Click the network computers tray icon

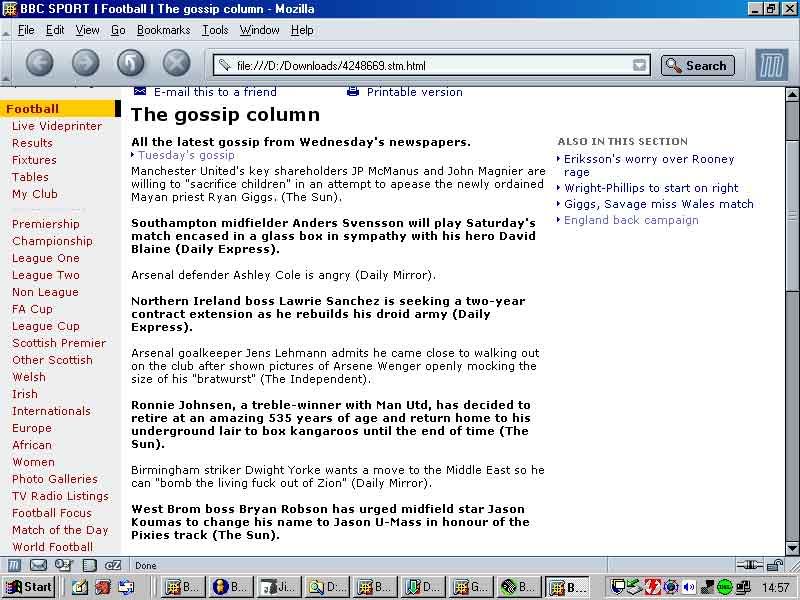(742, 587)
